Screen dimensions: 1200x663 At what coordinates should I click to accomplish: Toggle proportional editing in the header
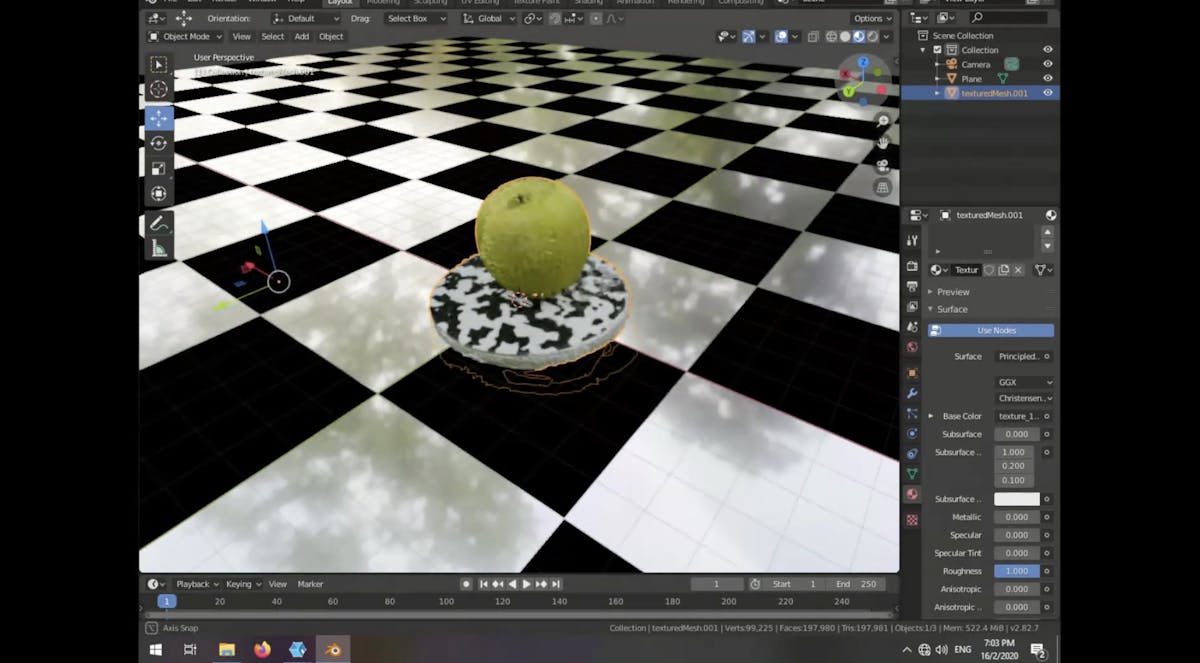coord(597,18)
